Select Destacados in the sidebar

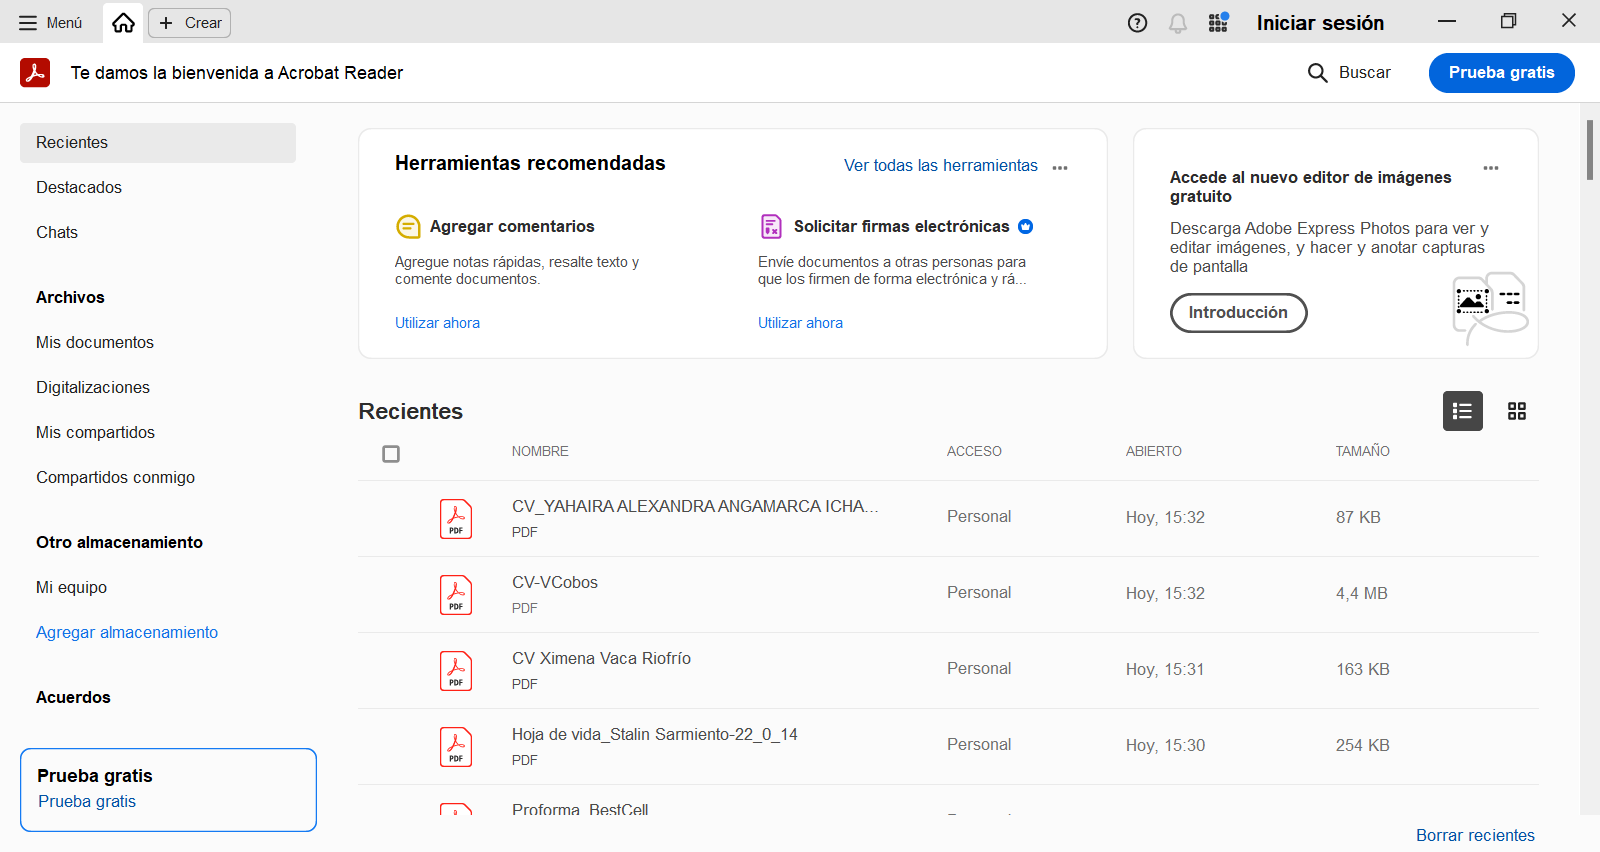coord(79,188)
